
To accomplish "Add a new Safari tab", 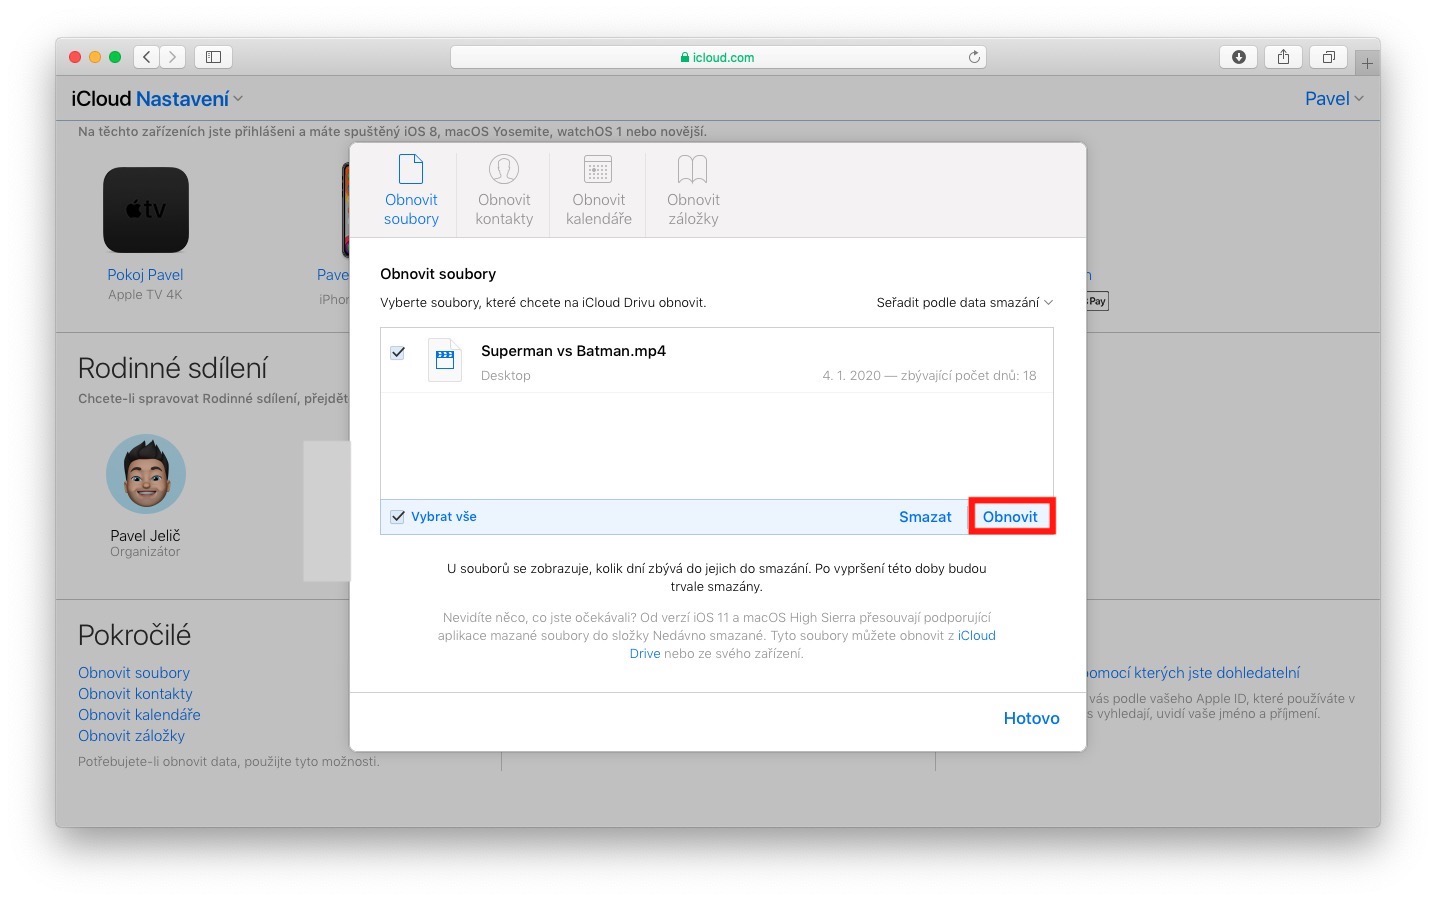I will pyautogui.click(x=1367, y=63).
